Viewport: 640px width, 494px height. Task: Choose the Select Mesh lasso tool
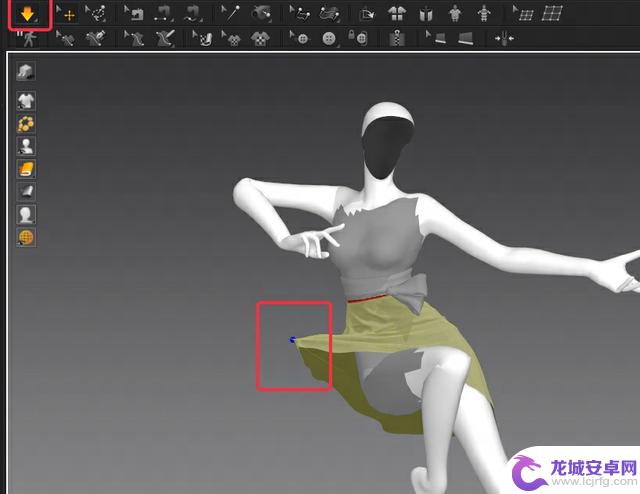(96, 14)
